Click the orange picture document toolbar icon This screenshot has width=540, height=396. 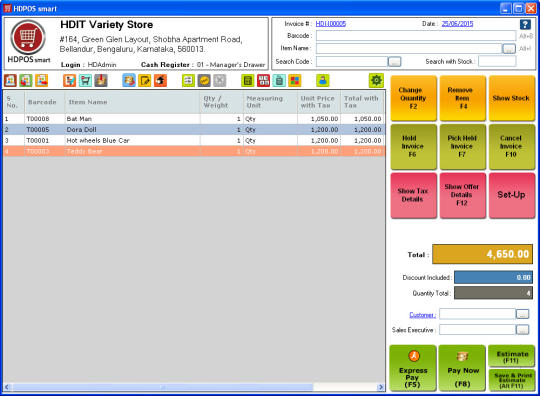point(42,81)
